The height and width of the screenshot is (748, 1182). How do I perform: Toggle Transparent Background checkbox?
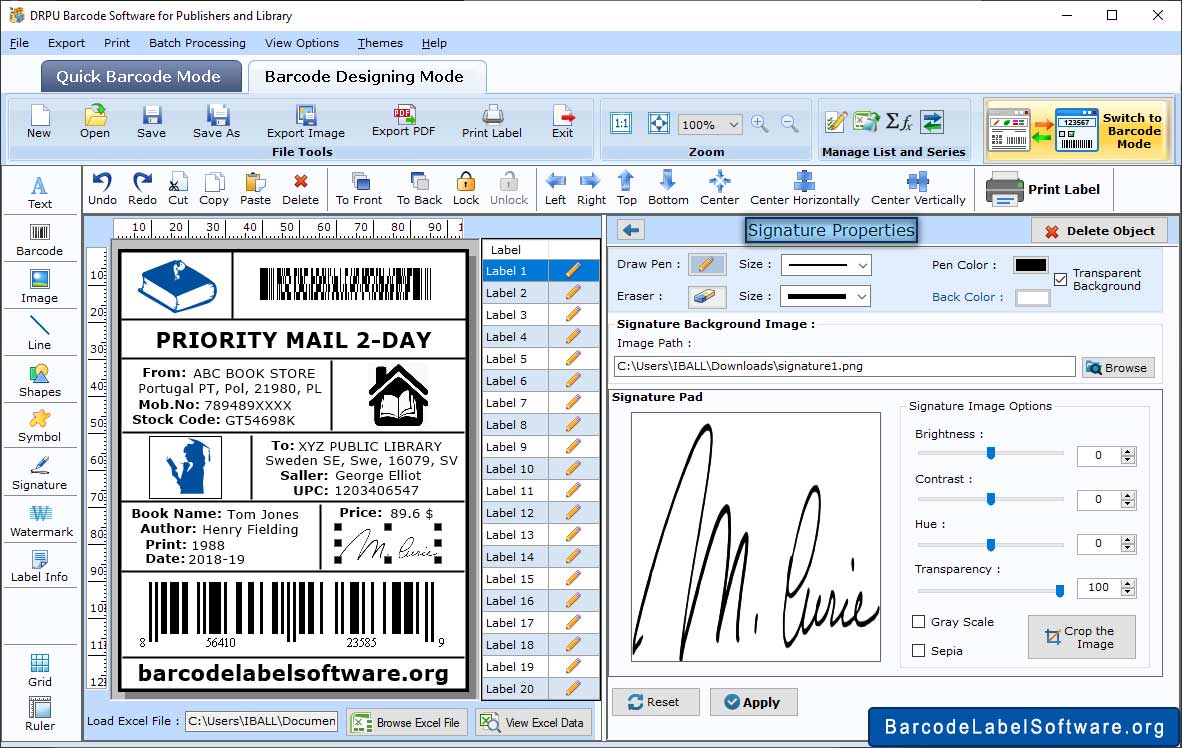coord(1061,280)
